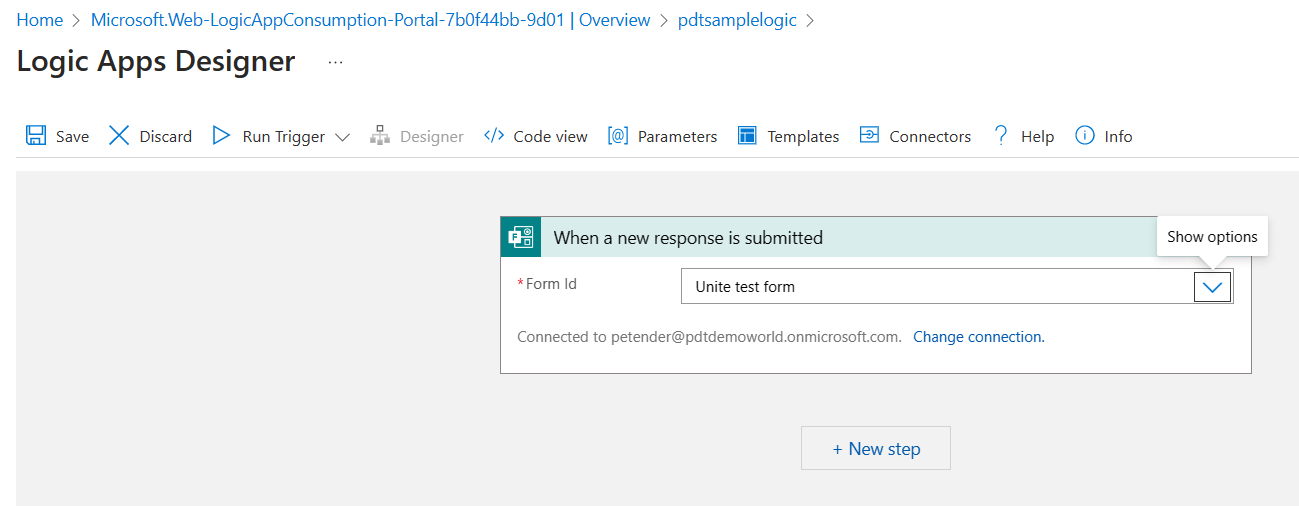
Task: Click the Parameters [@] icon
Action: (617, 136)
